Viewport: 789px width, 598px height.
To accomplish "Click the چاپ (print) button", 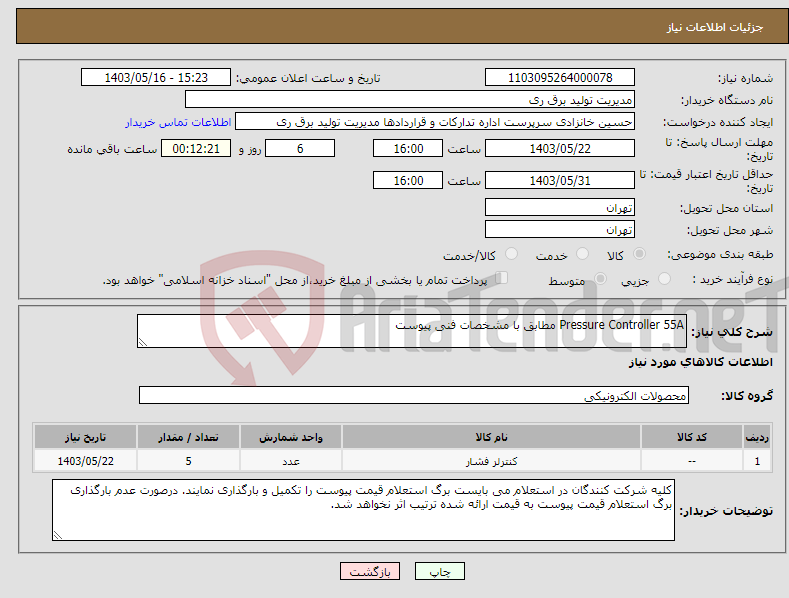I will pos(439,571).
